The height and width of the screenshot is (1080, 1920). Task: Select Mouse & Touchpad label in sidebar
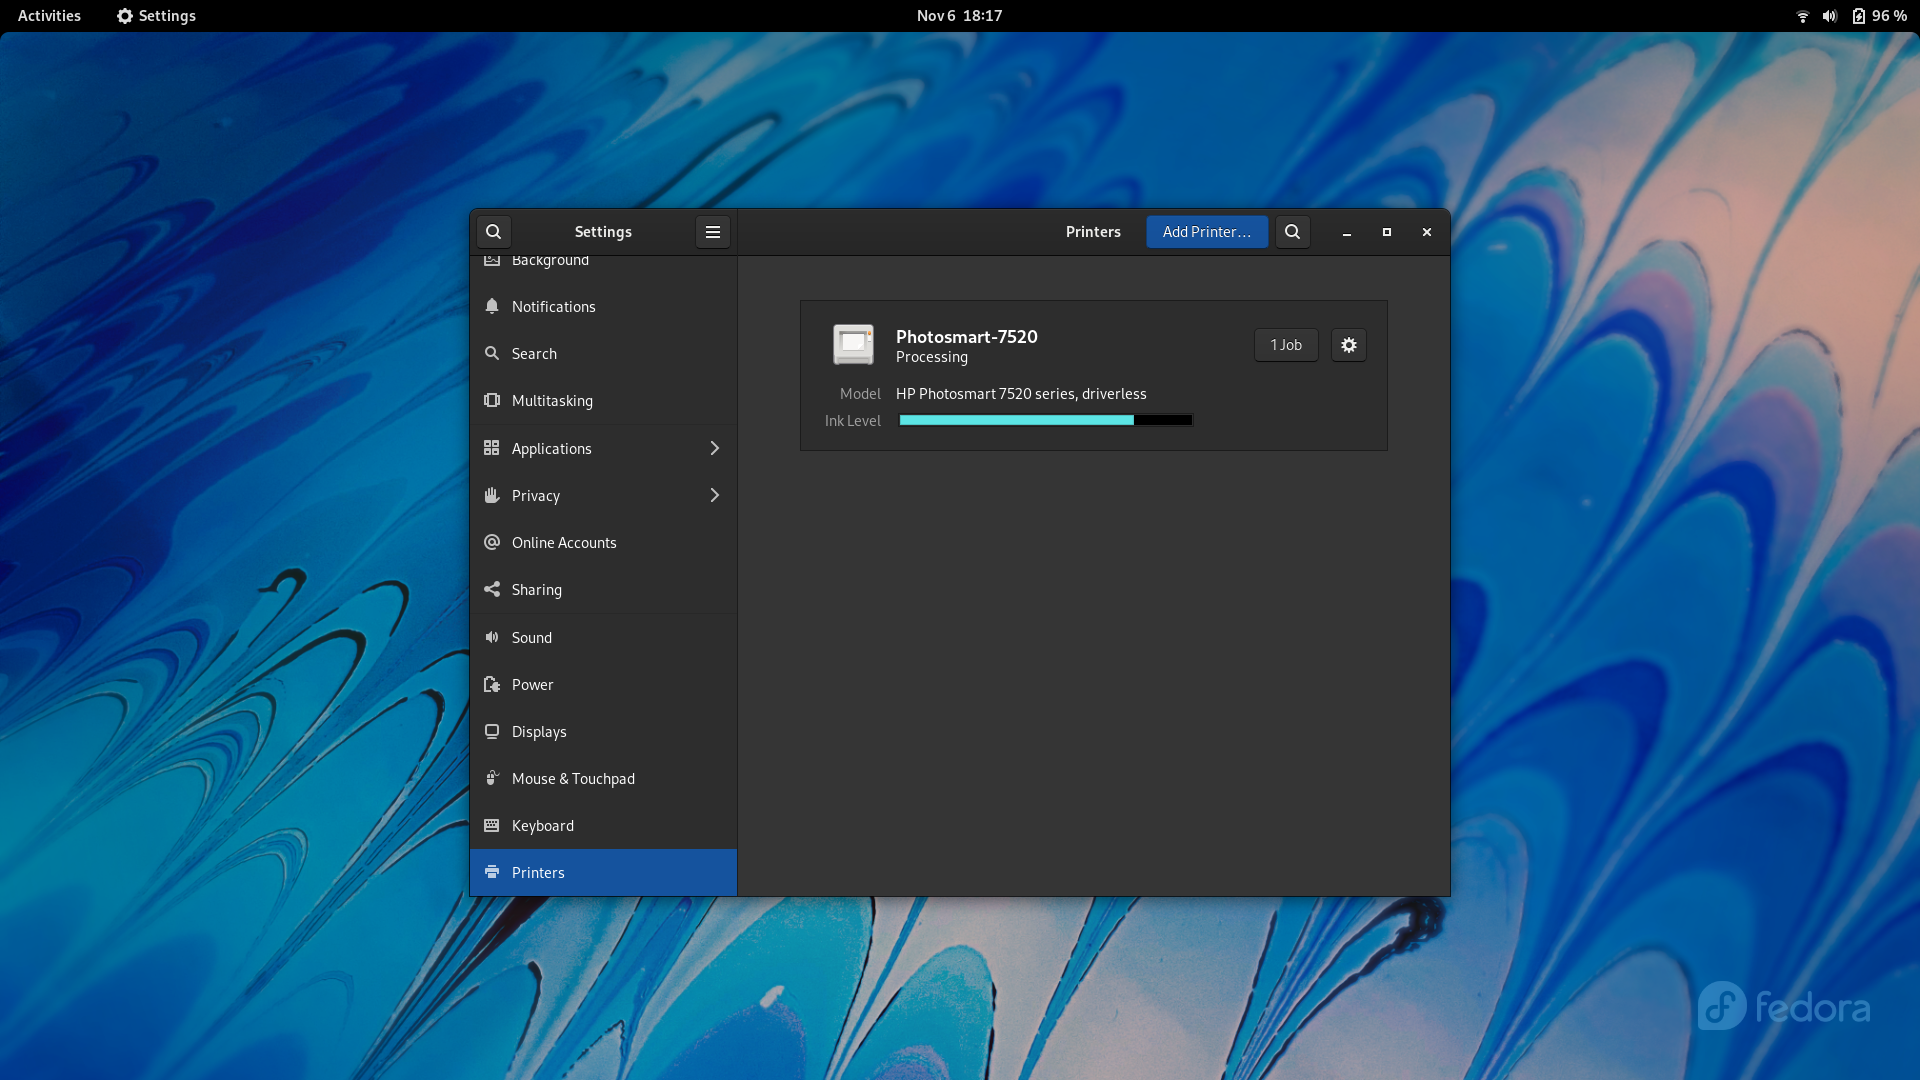573,779
